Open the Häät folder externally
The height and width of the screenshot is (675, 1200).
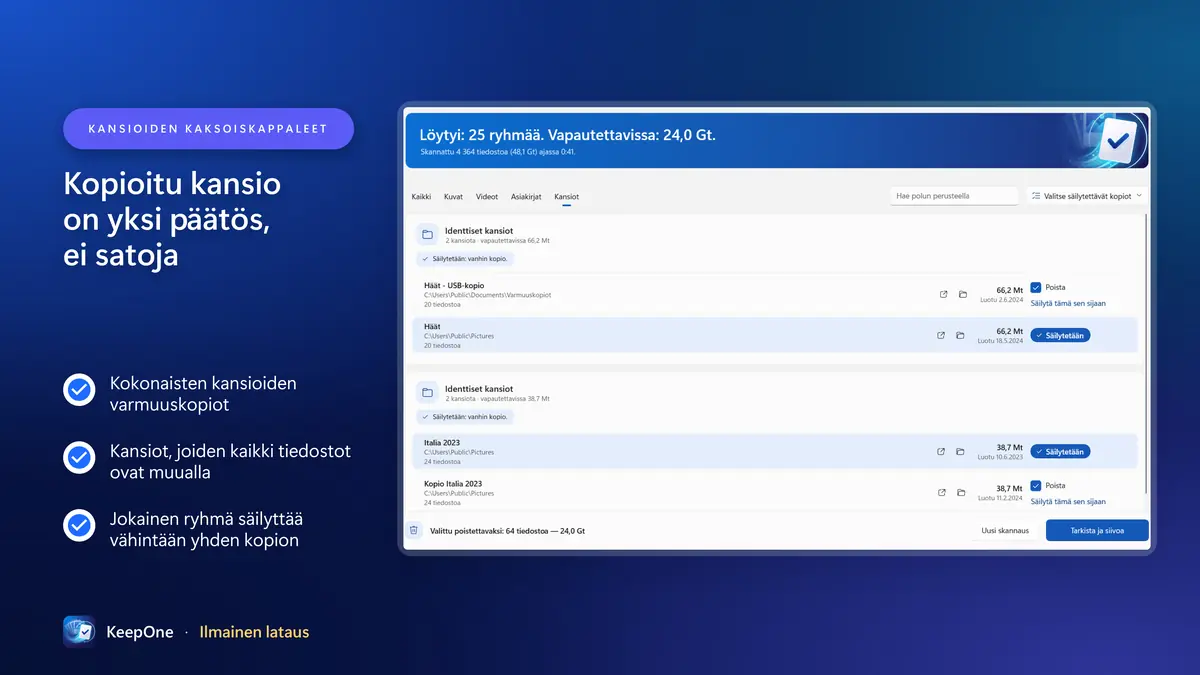pyautogui.click(x=941, y=335)
